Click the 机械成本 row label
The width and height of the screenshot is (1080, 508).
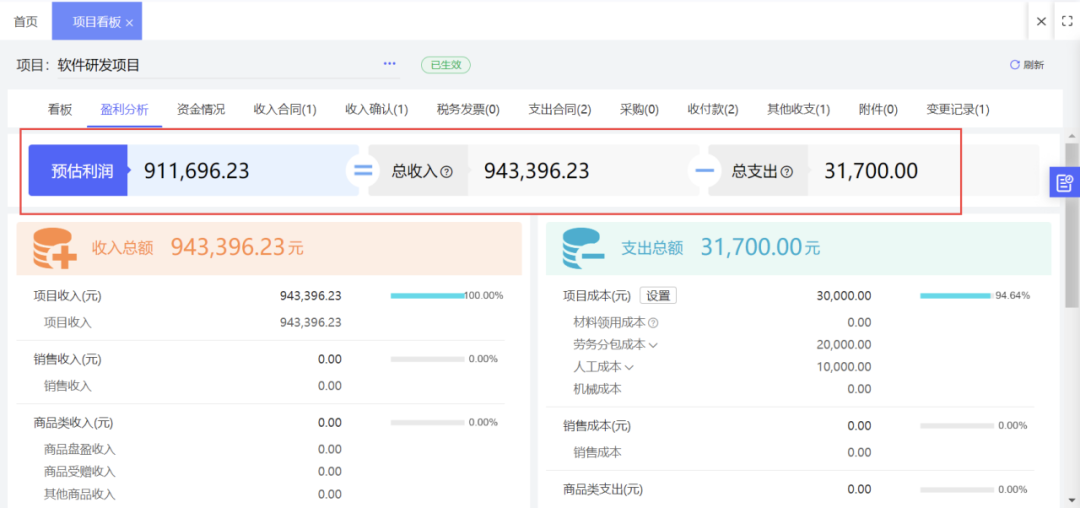[x=597, y=389]
